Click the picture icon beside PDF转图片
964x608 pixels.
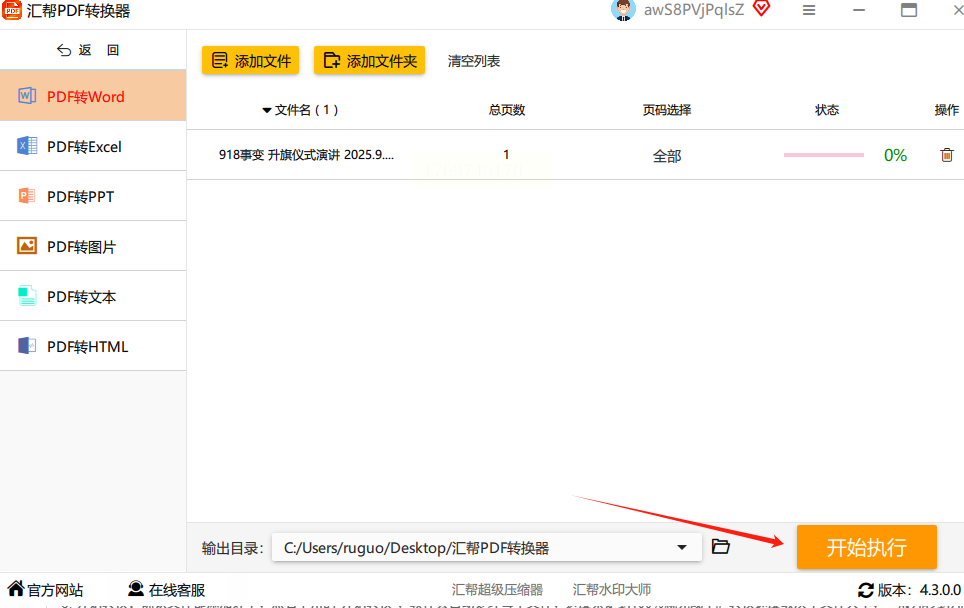27,245
